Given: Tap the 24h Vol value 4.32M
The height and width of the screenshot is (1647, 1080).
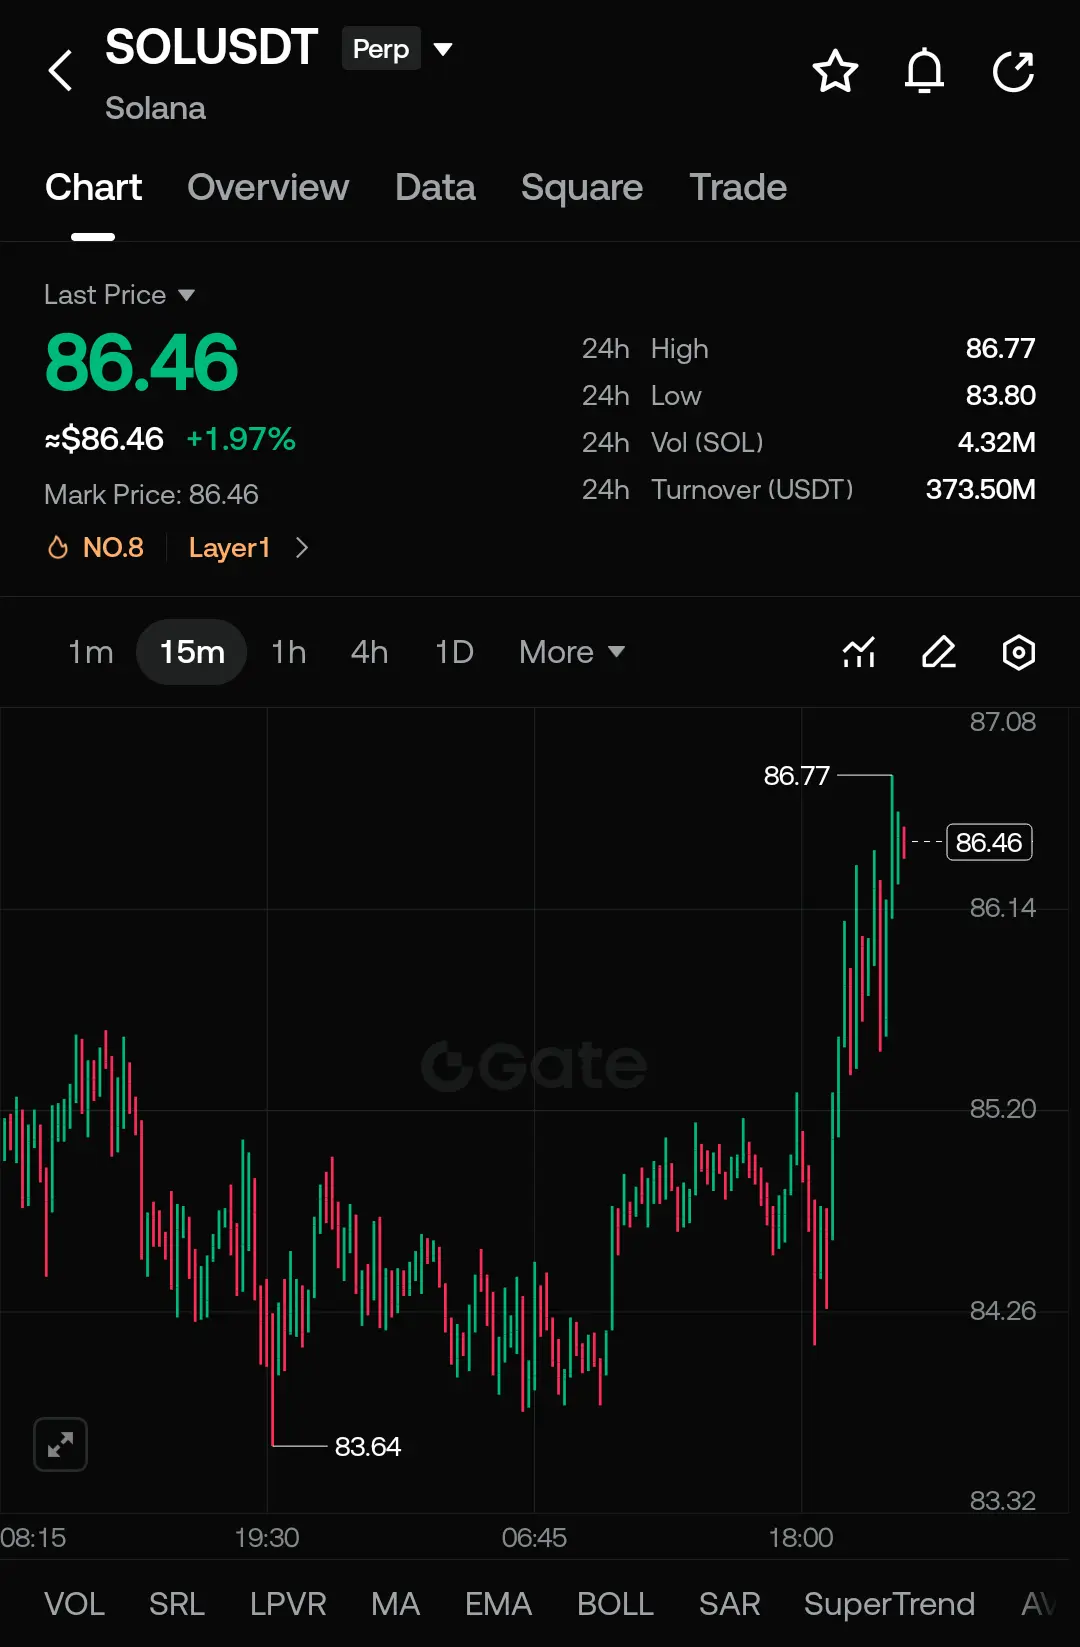Looking at the screenshot, I should pos(996,442).
